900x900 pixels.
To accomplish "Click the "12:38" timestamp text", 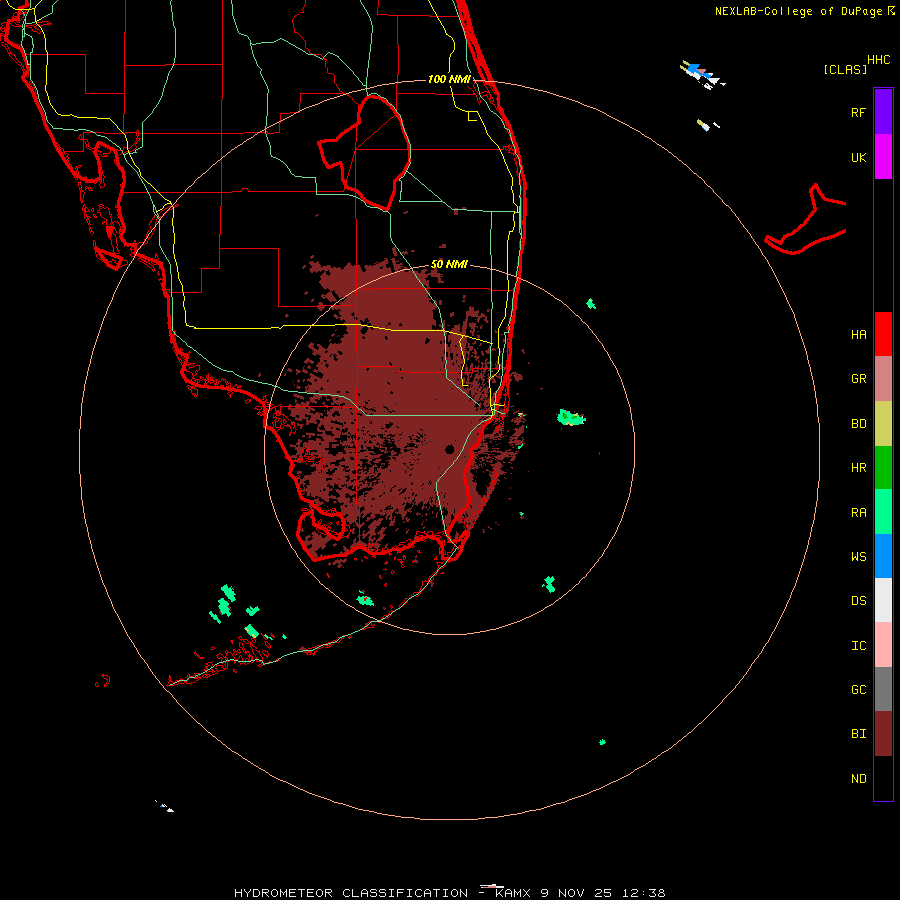I will pos(645,893).
